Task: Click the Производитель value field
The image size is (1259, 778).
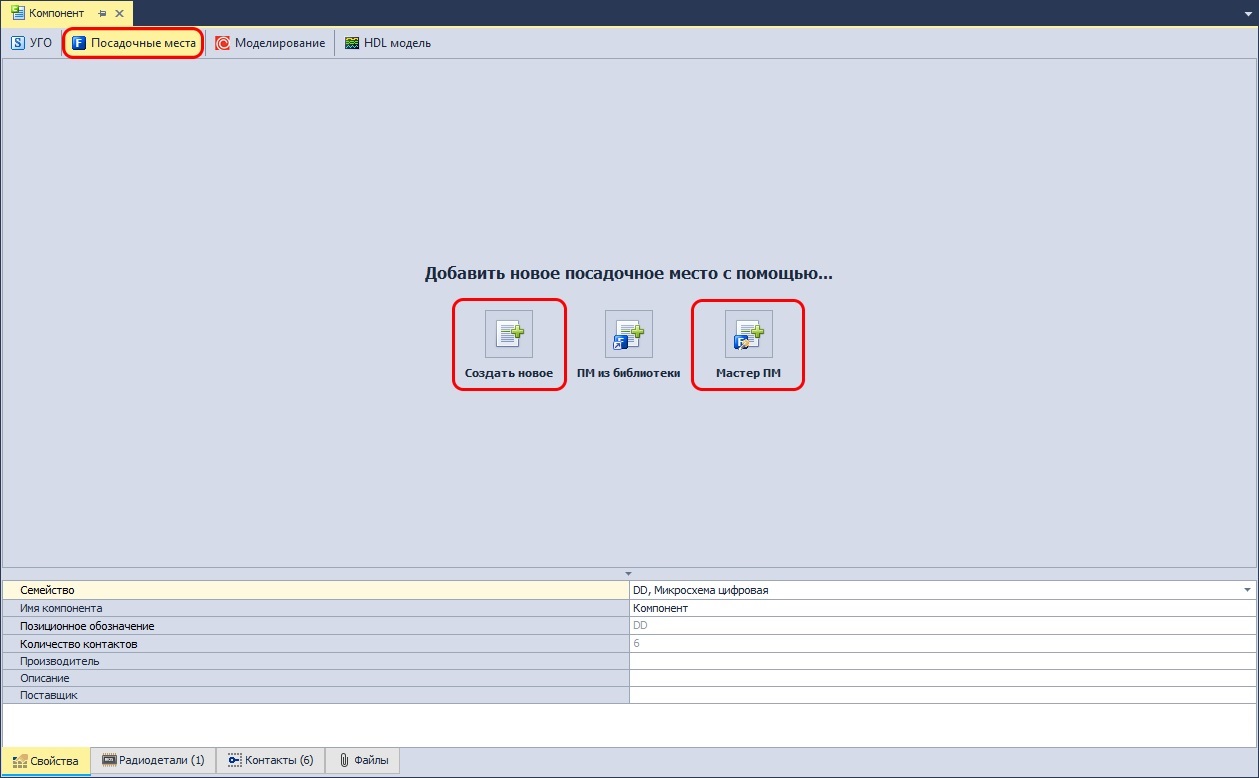Action: pyautogui.click(x=940, y=661)
